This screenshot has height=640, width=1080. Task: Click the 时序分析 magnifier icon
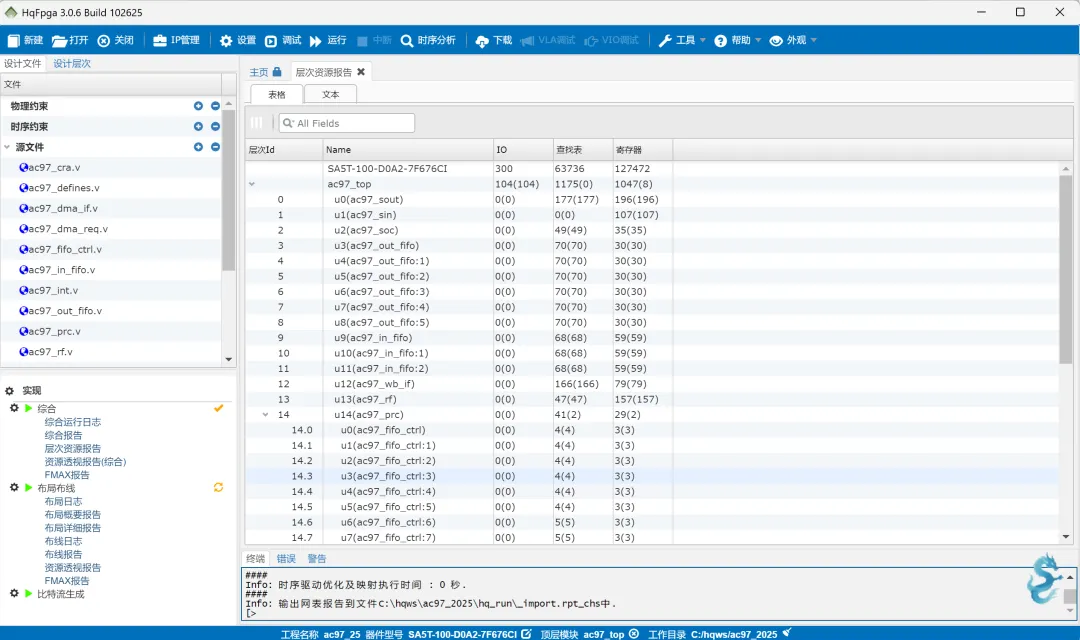[x=407, y=41]
